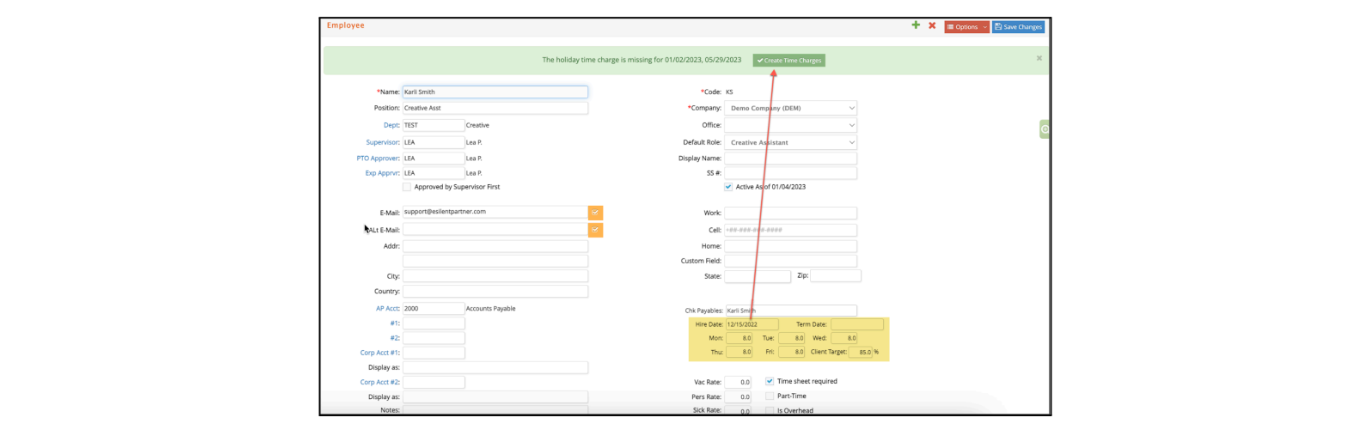
Task: Click the Exp Apprvr link label
Action: [382, 173]
